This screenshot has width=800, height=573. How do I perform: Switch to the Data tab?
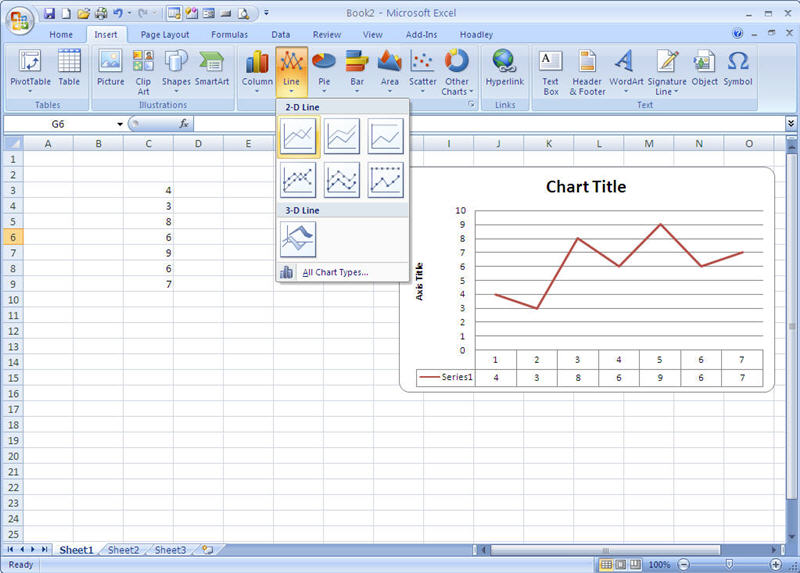coord(281,34)
